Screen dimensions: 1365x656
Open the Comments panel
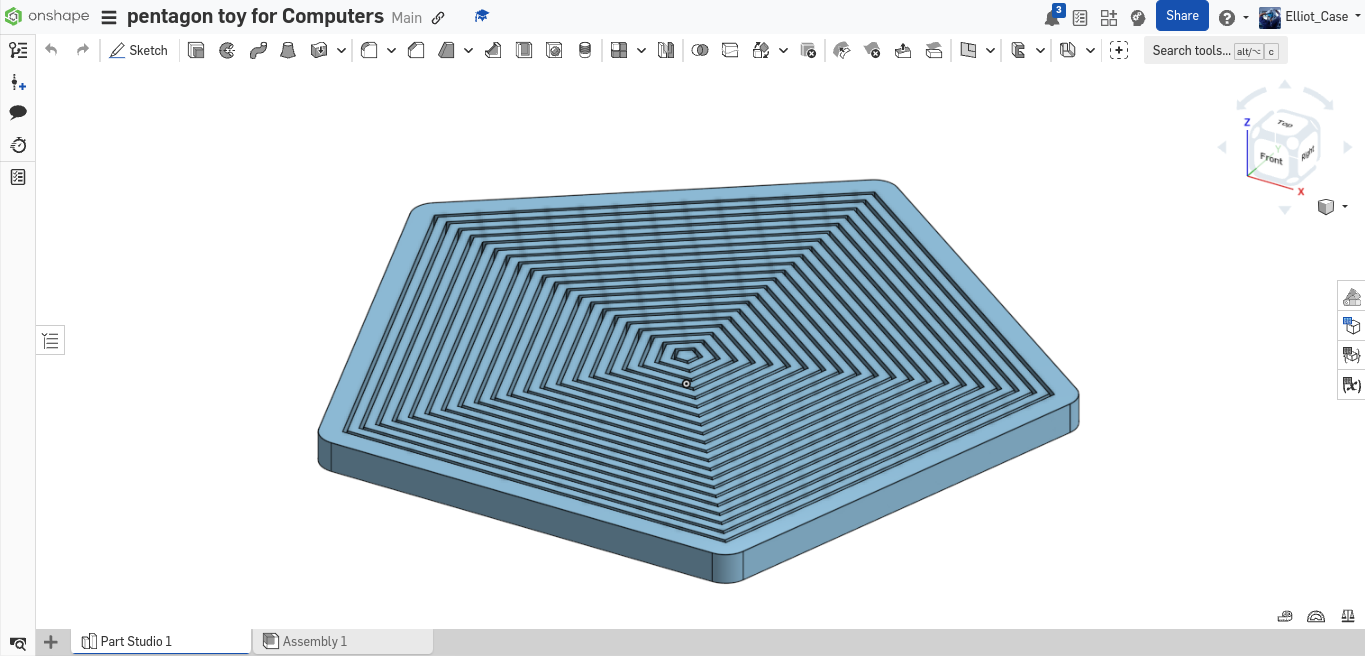click(18, 113)
